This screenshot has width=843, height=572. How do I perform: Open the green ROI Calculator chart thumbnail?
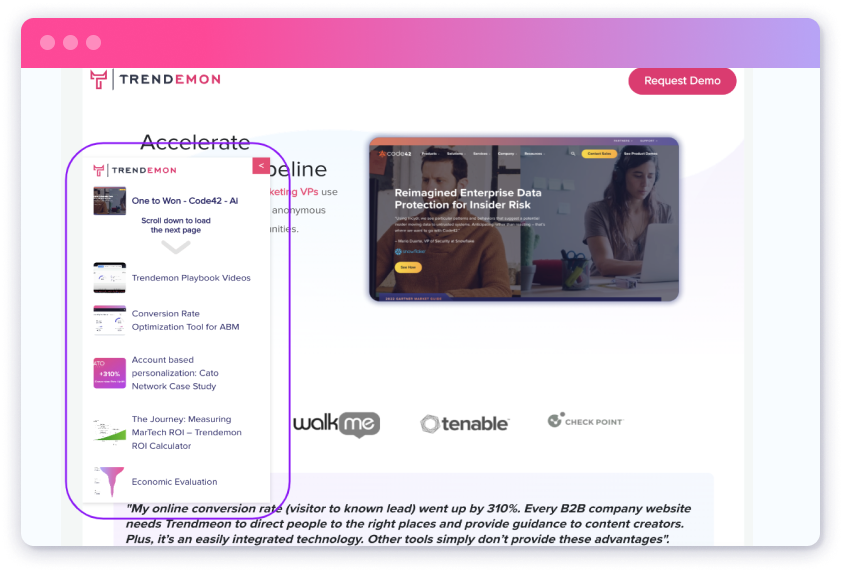tap(110, 432)
